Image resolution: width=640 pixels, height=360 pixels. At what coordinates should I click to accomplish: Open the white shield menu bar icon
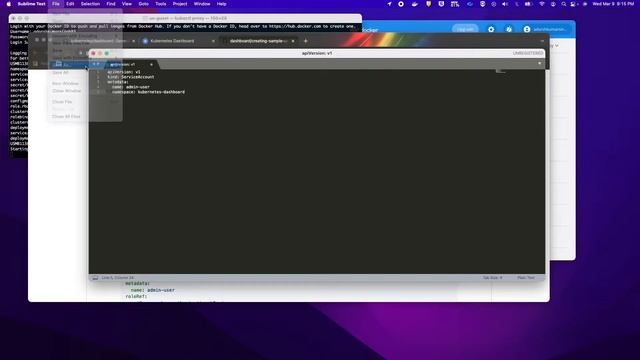pyautogui.click(x=441, y=4)
